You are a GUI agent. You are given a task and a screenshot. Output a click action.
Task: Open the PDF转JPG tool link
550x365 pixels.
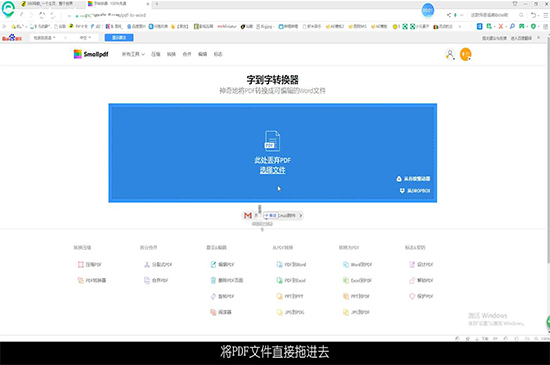tap(290, 312)
